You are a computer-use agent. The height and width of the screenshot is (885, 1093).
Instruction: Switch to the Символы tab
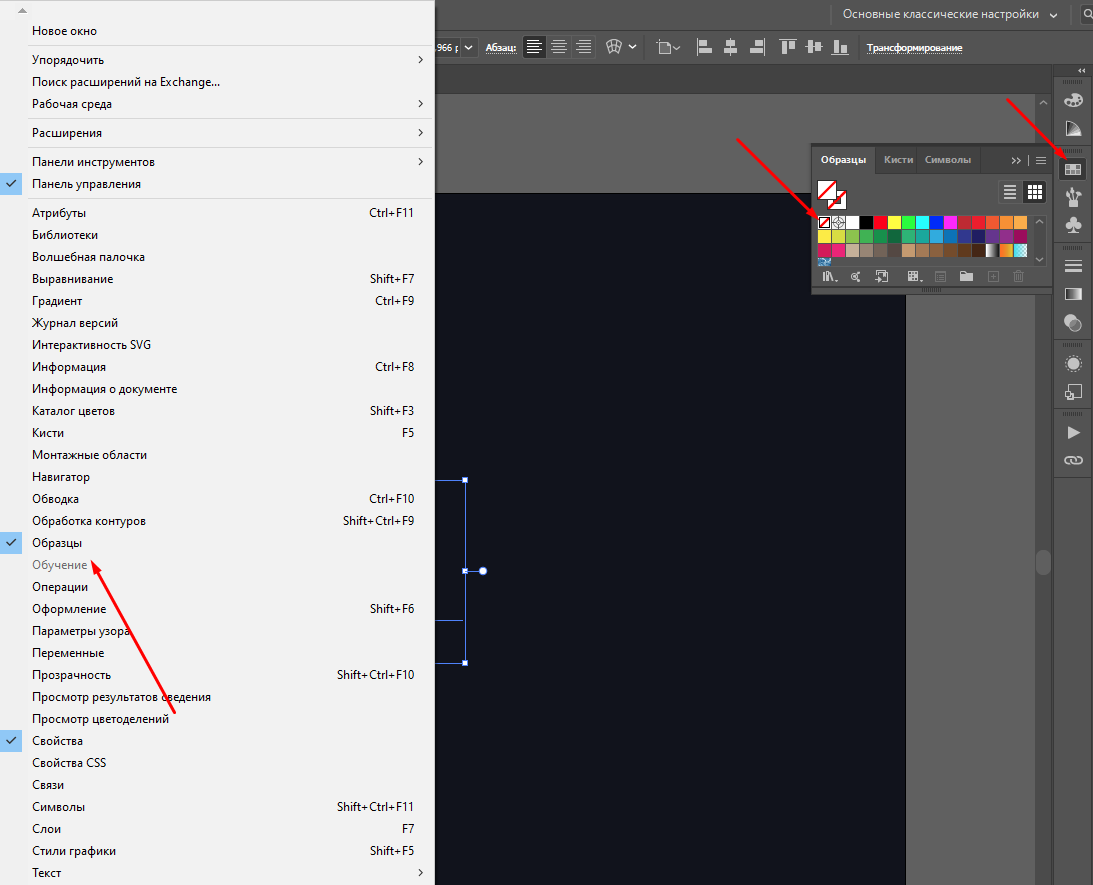(947, 160)
